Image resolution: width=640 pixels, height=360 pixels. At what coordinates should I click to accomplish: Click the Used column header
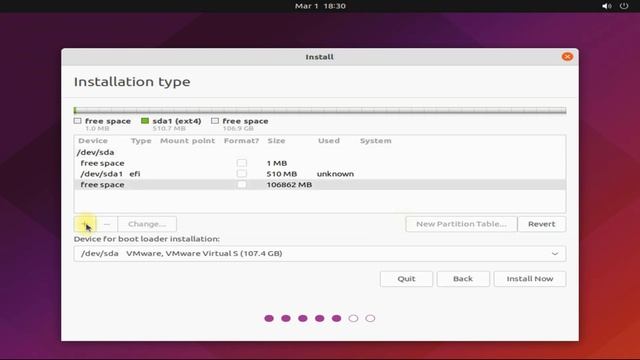click(x=329, y=141)
